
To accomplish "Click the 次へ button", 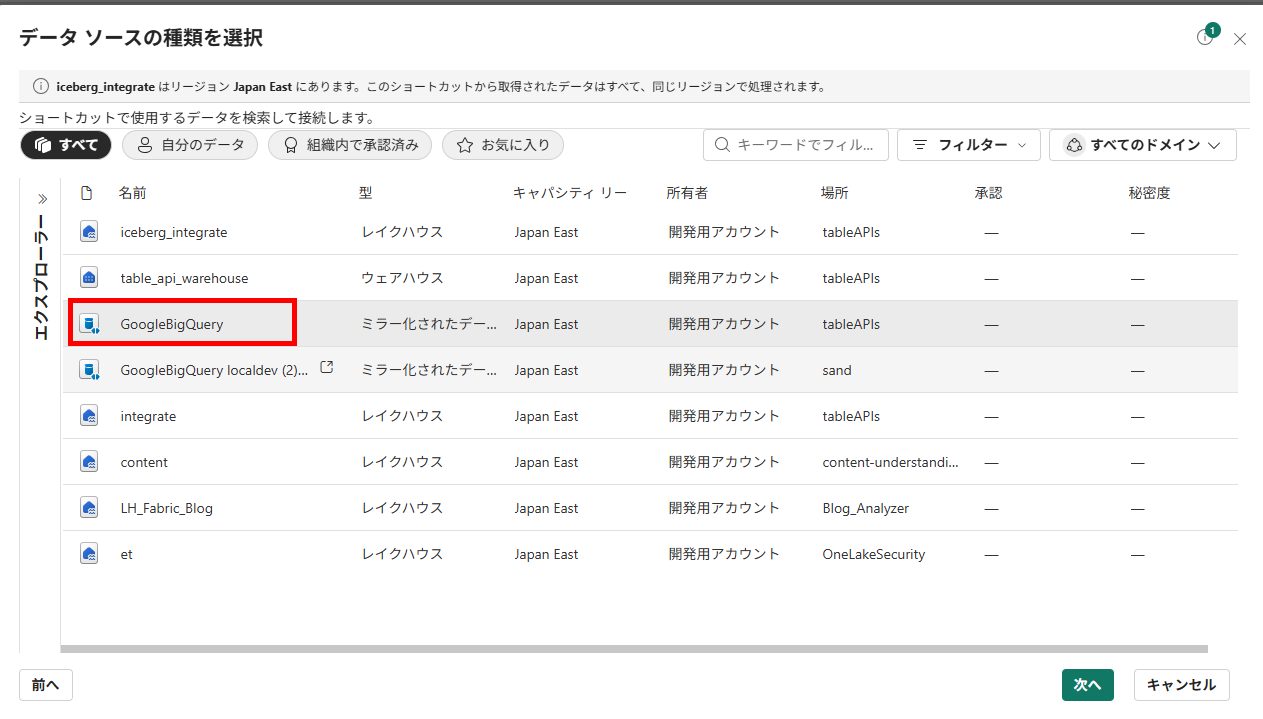I will [x=1087, y=685].
